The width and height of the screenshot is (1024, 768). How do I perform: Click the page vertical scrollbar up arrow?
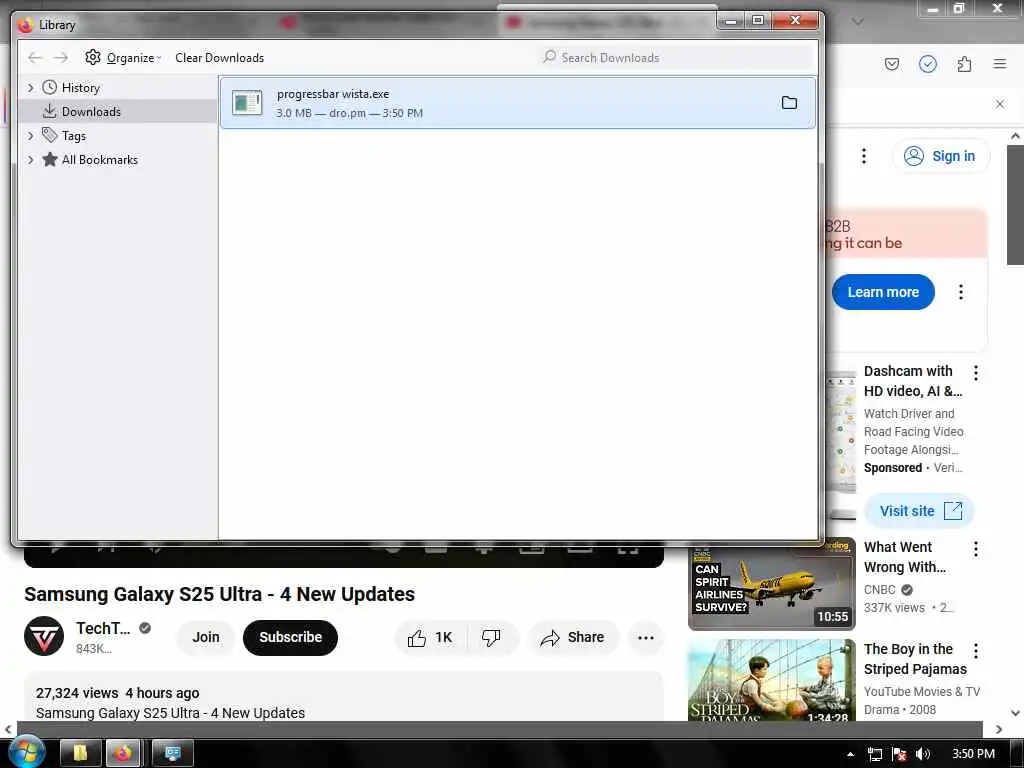[1016, 136]
